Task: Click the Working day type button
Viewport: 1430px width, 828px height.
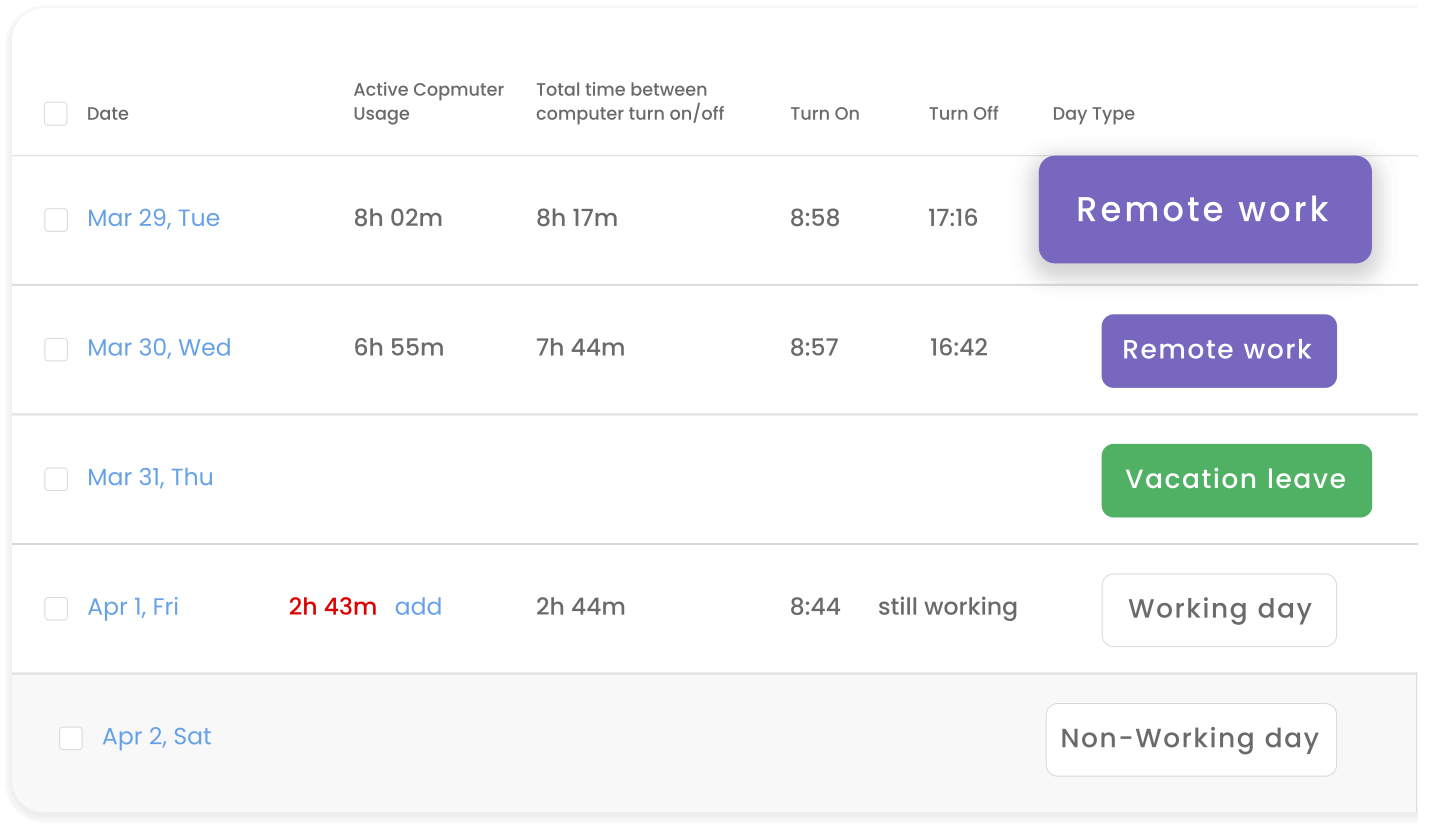Action: (x=1218, y=610)
